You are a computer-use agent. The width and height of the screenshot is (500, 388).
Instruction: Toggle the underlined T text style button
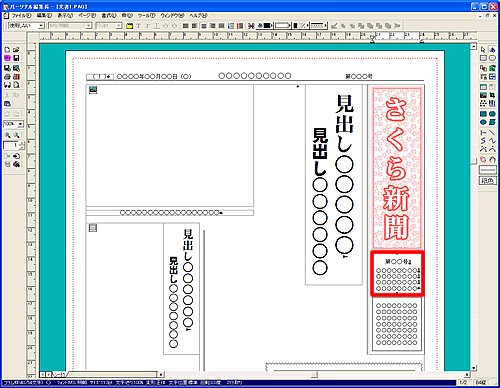[157, 26]
